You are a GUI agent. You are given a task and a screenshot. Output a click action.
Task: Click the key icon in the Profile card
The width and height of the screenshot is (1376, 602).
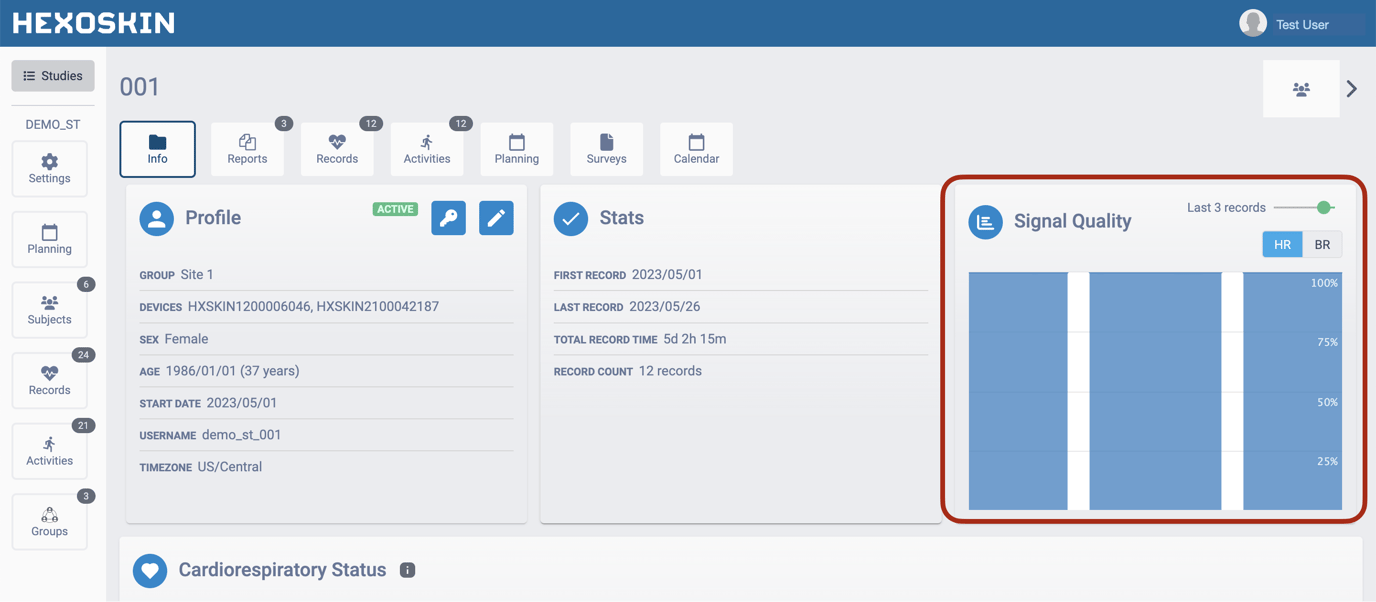click(448, 217)
